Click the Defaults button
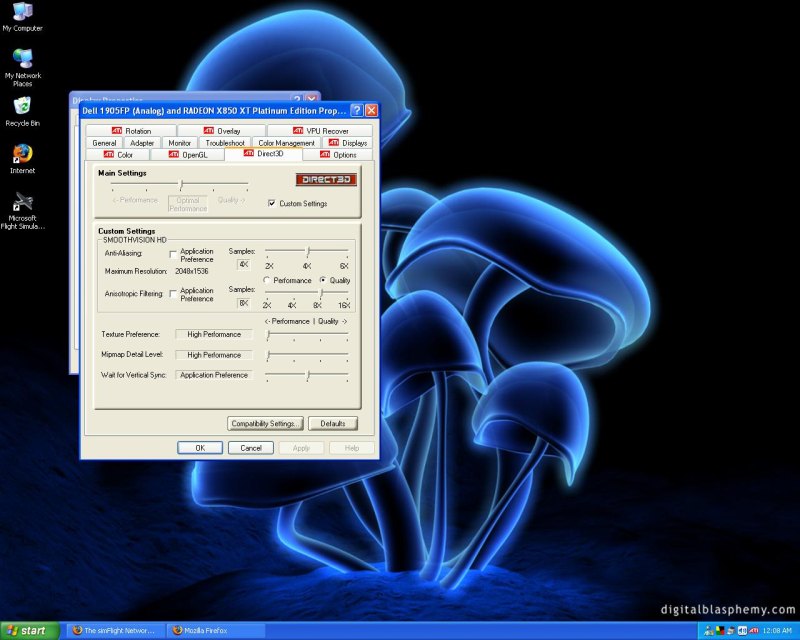Screen dimensions: 800x640 pyautogui.click(x=333, y=423)
